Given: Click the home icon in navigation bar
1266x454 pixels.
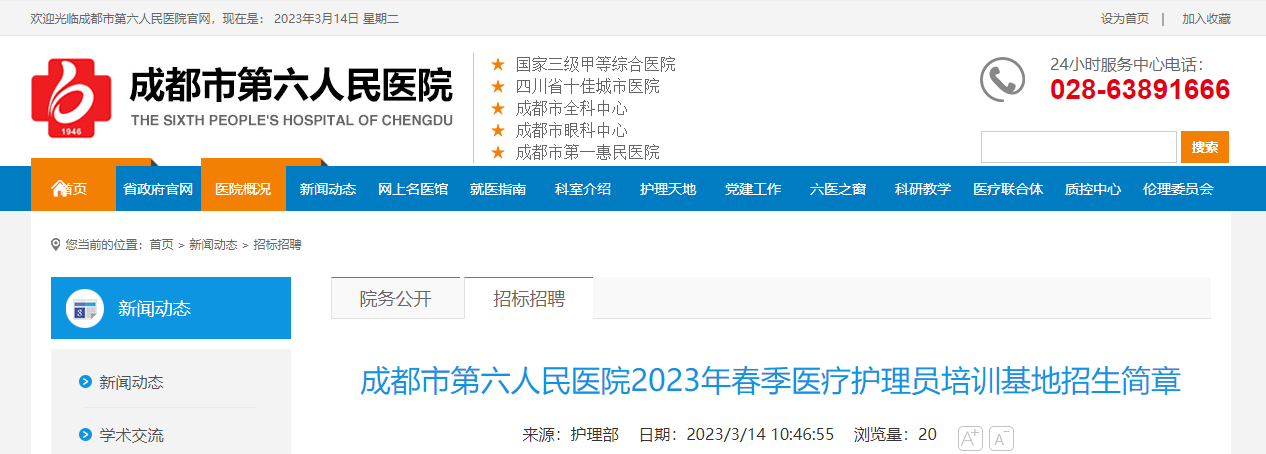Looking at the screenshot, I should [59, 188].
